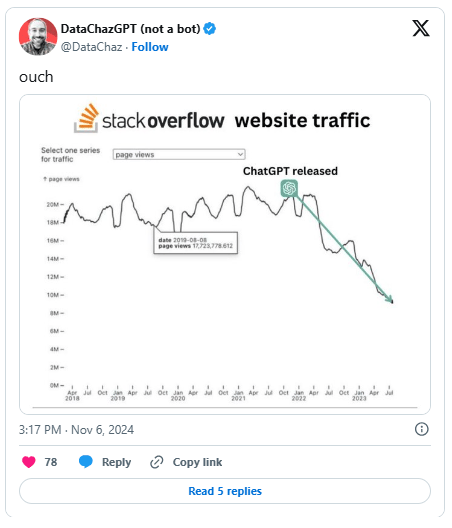452x528 pixels.
Task: Click the blue reply bubble icon
Action: (x=86, y=462)
